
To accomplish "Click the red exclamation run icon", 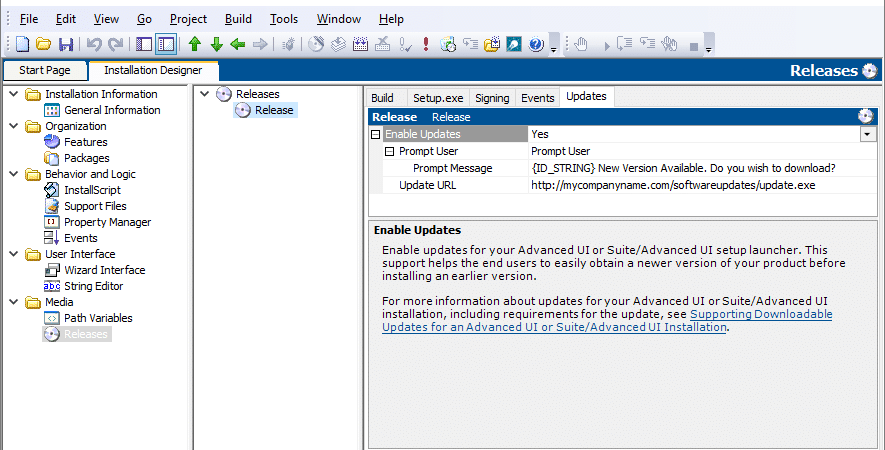I will tap(426, 44).
